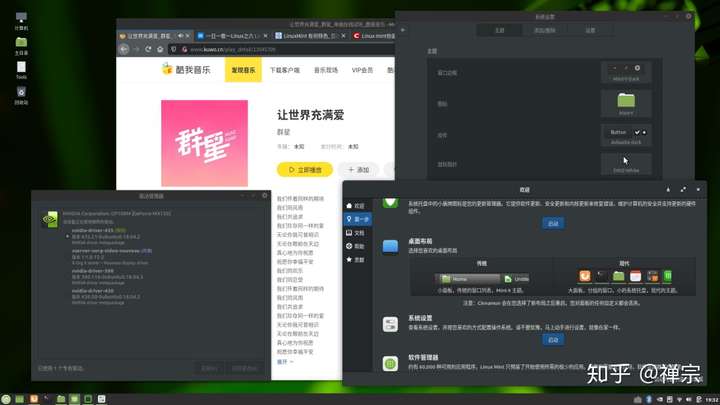
Task: Select the nvidia-driver-435 radio button
Action: pos(68,236)
